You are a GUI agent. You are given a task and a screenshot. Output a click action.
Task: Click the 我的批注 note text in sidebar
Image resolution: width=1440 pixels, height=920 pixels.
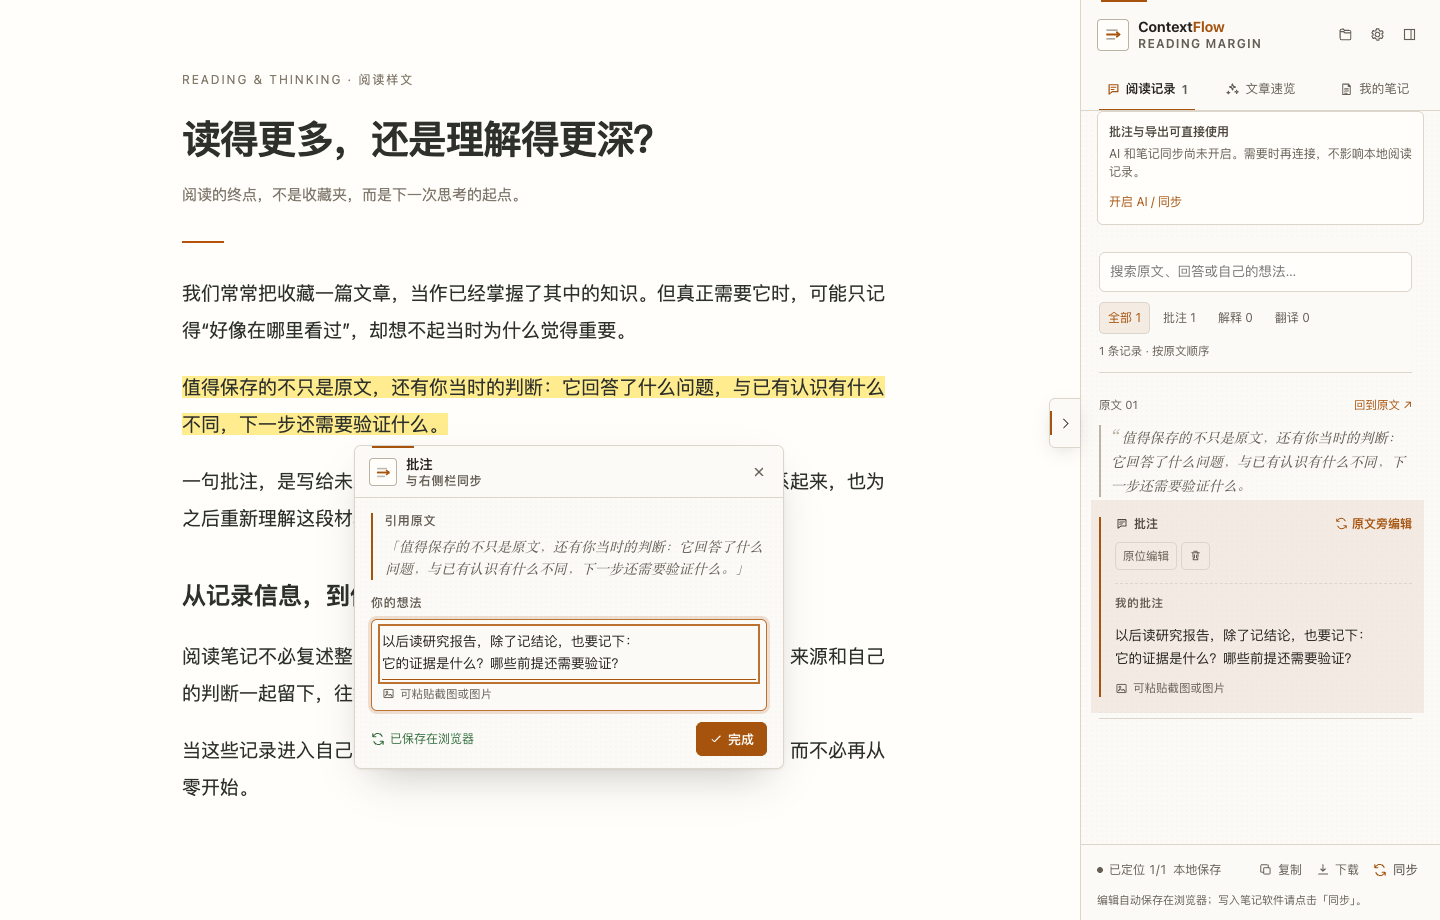[1240, 646]
